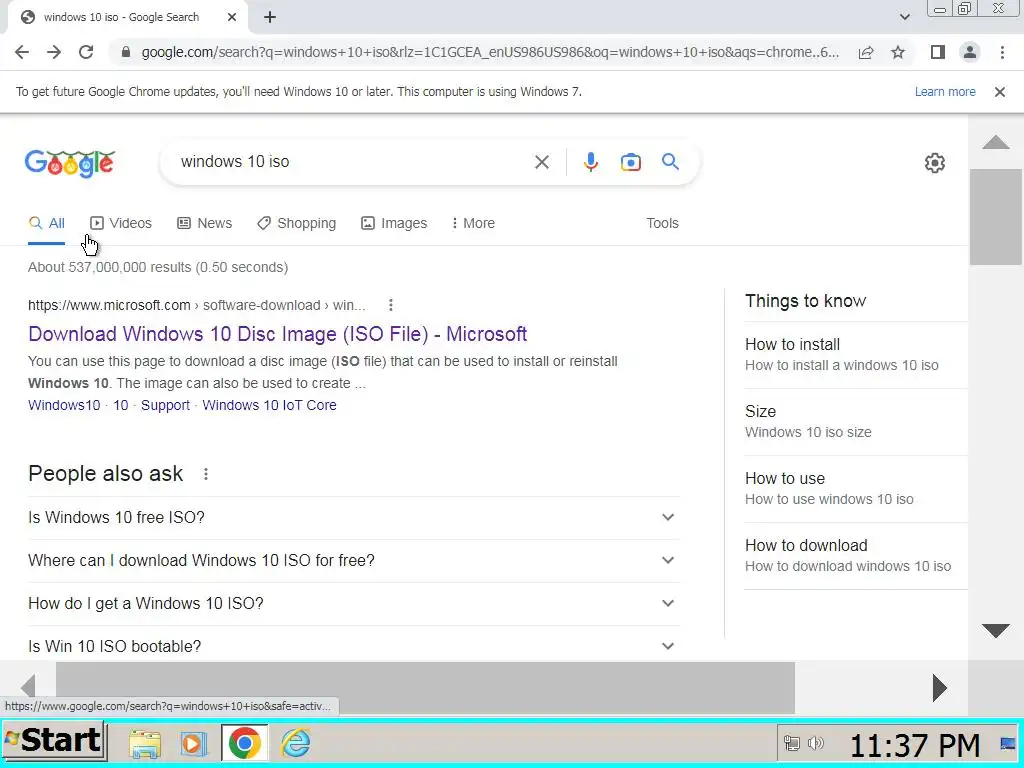This screenshot has height=768, width=1024.
Task: Click the address bar URL text
Action: (x=490, y=52)
